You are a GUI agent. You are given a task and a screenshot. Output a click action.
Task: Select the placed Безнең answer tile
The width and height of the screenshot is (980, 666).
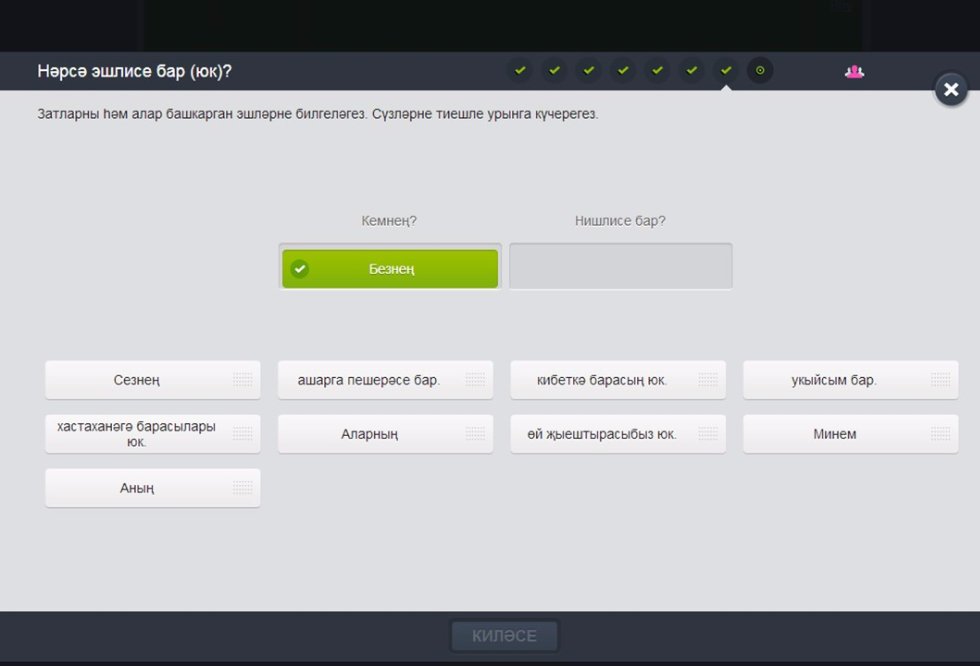390,269
